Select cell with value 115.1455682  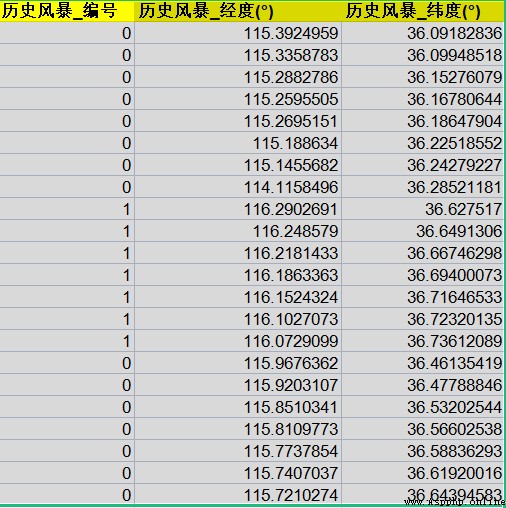coord(238,165)
